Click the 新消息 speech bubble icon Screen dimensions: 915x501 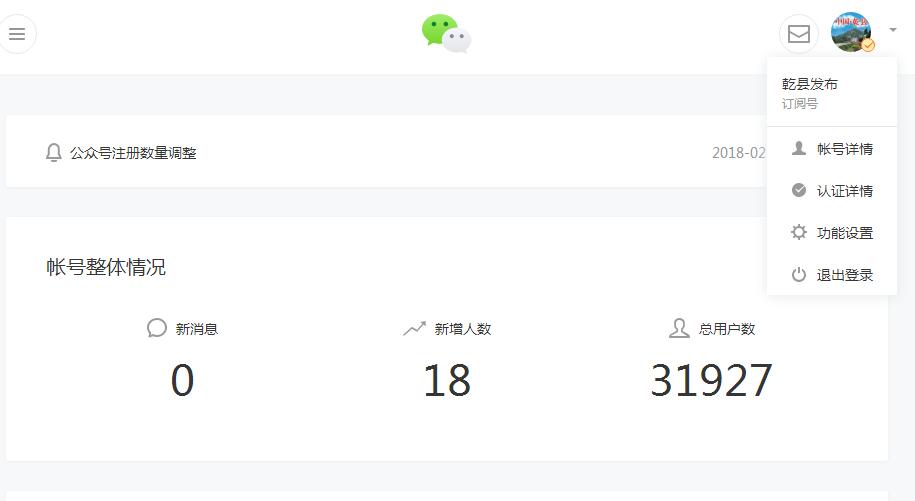(156, 328)
